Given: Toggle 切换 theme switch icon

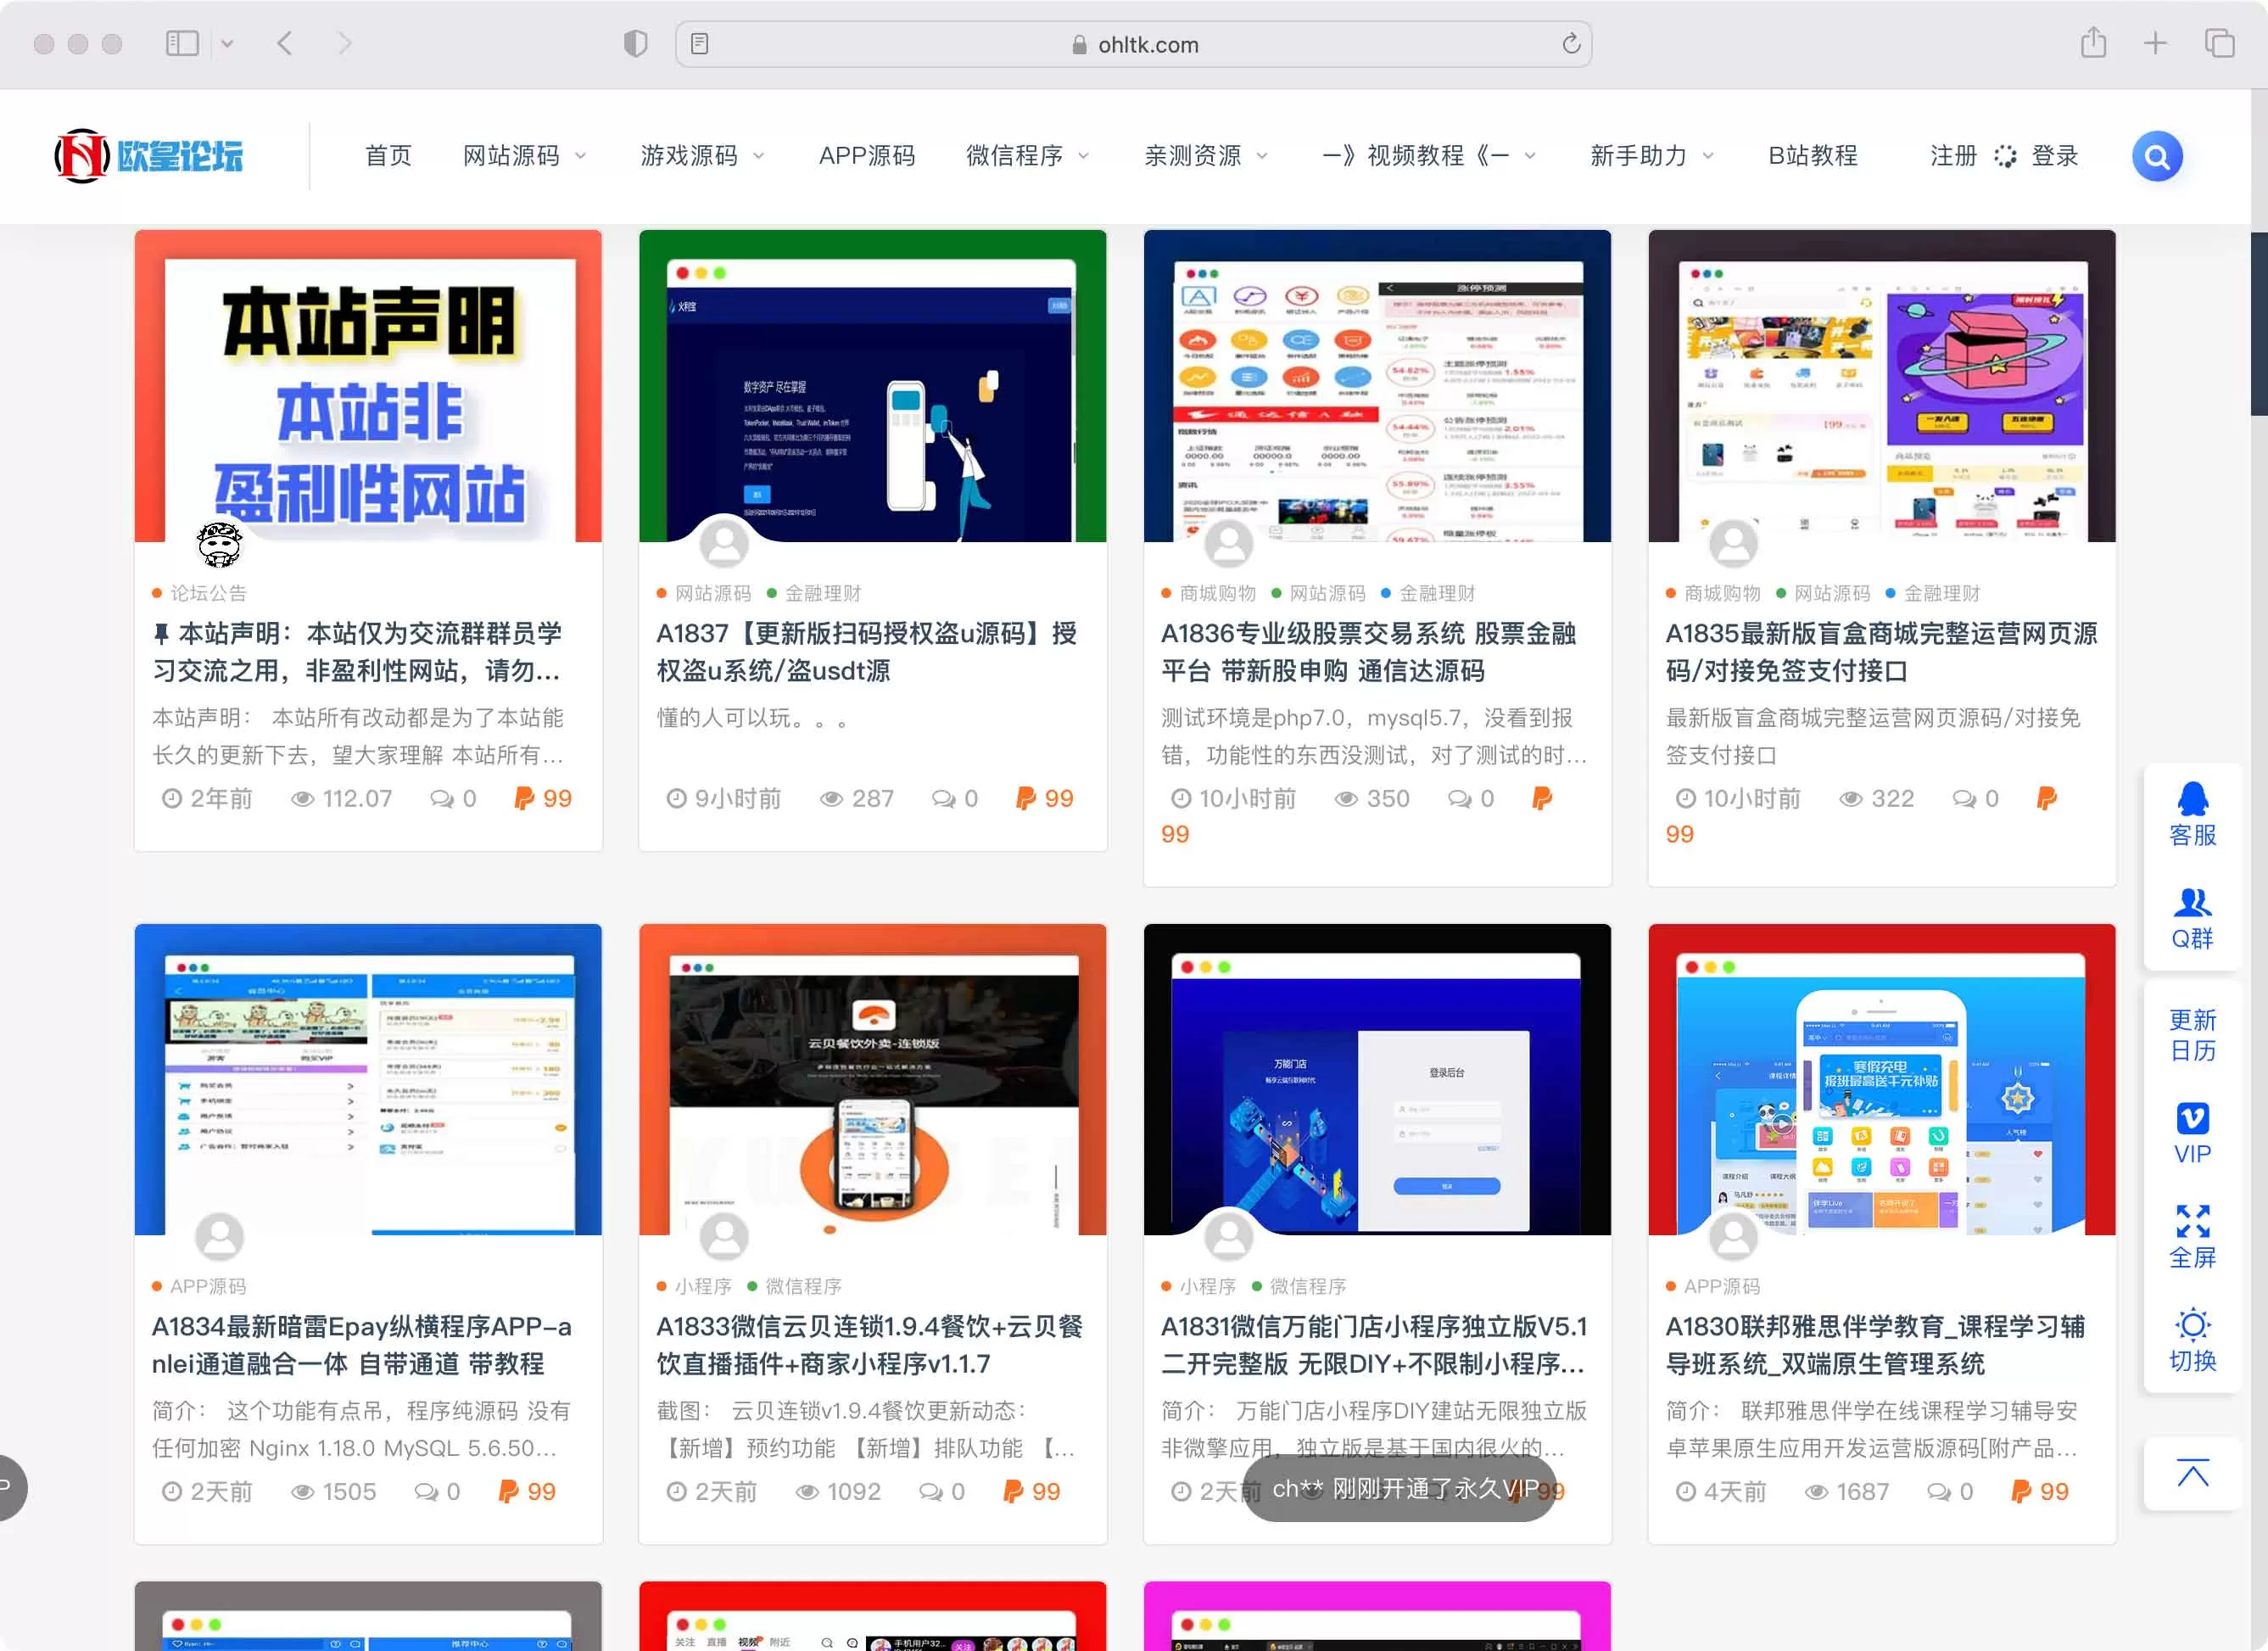Looking at the screenshot, I should [x=2192, y=1341].
